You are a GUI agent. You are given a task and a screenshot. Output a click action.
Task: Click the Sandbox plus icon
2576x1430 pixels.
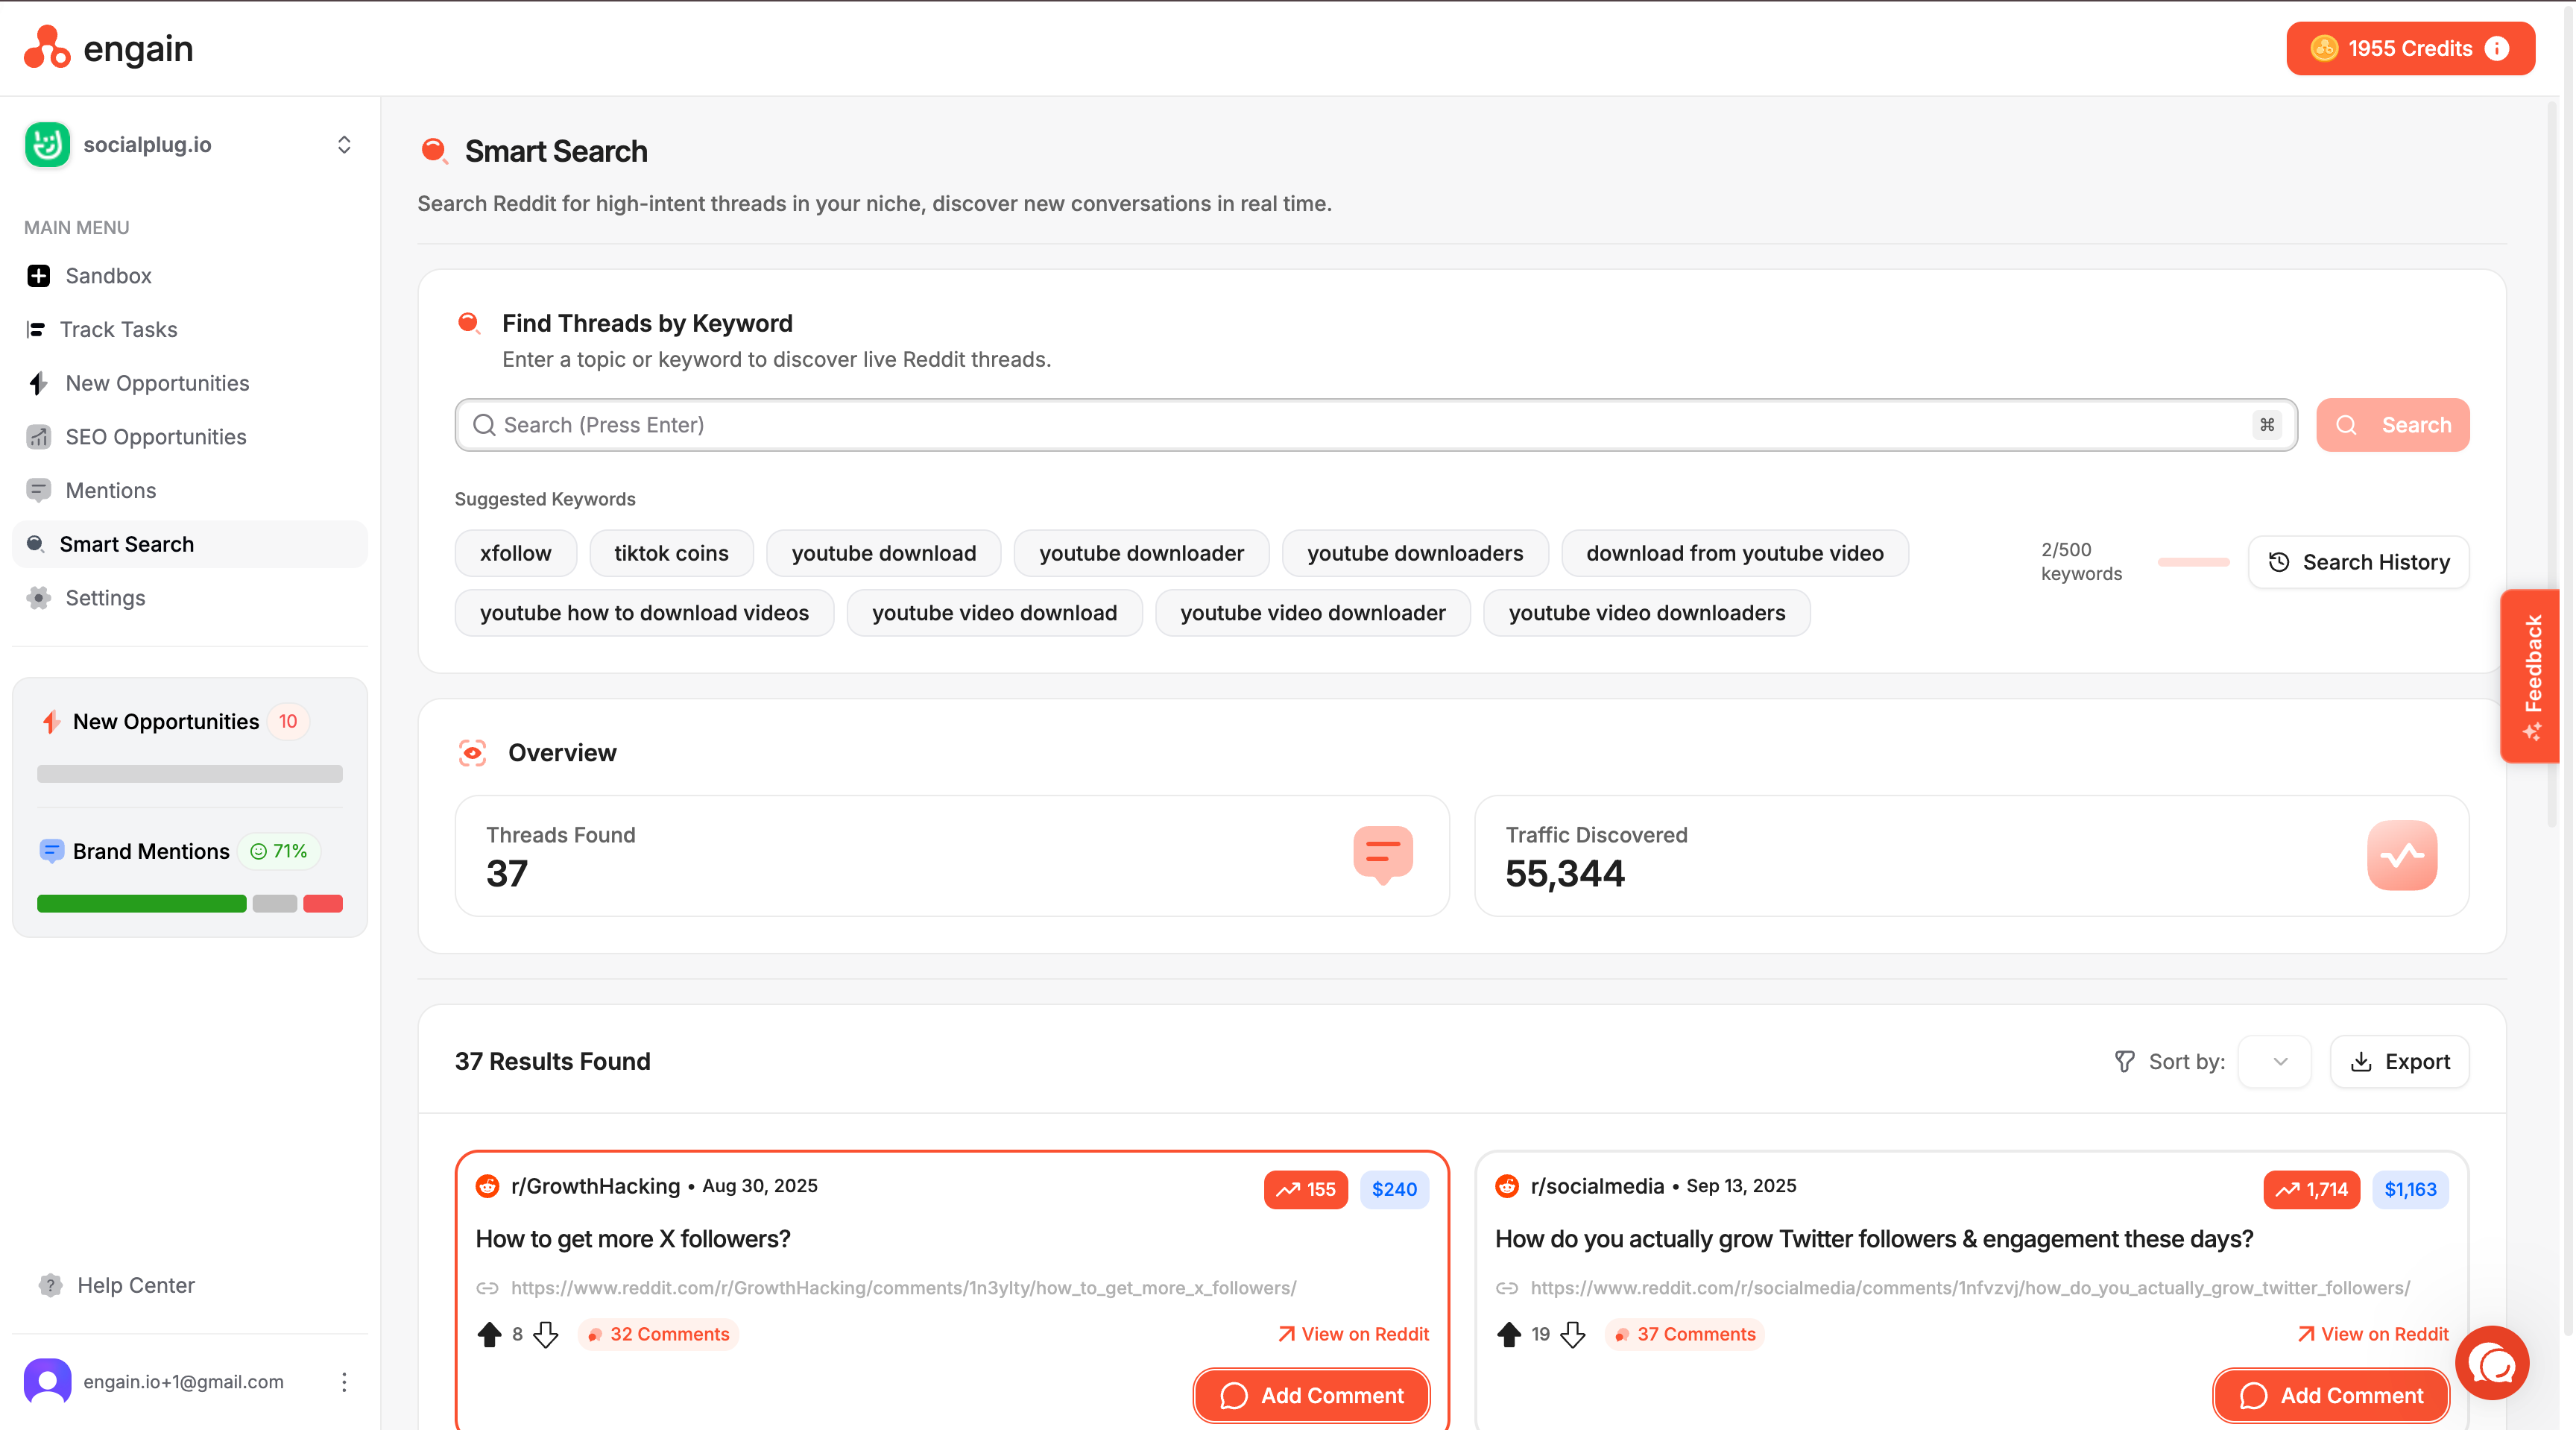38,276
